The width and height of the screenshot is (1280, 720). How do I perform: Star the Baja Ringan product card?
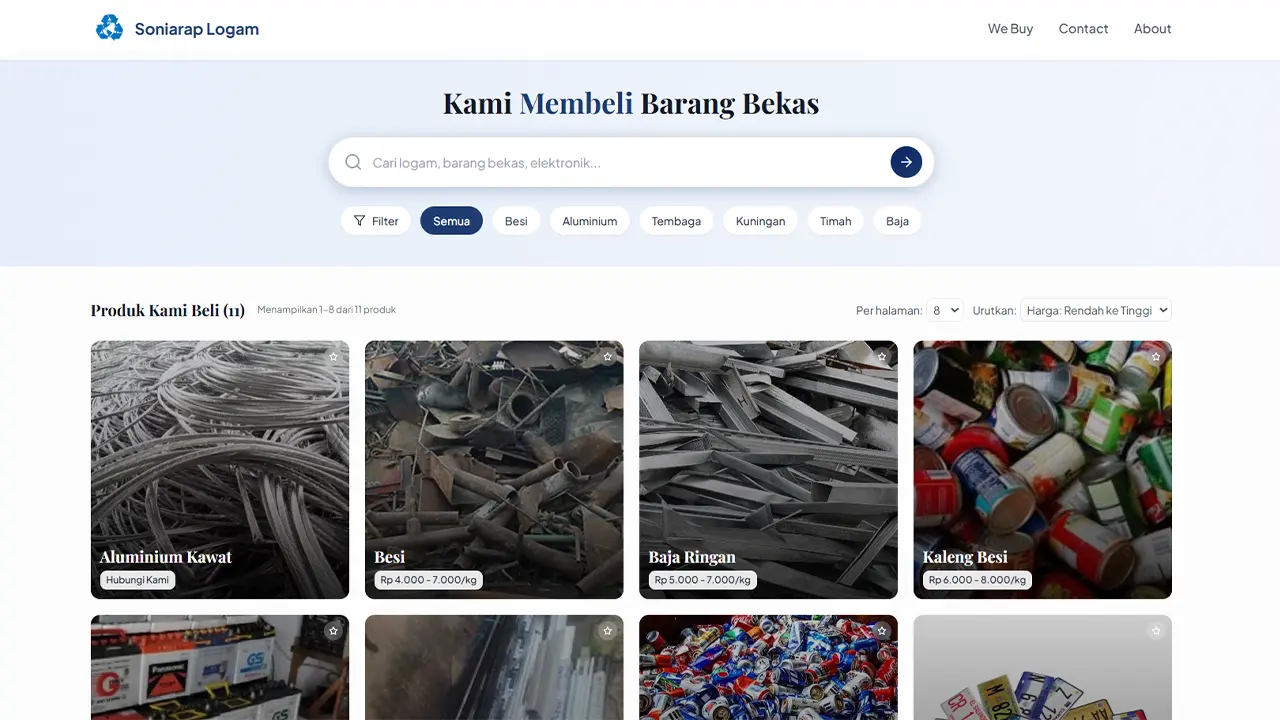coord(881,357)
